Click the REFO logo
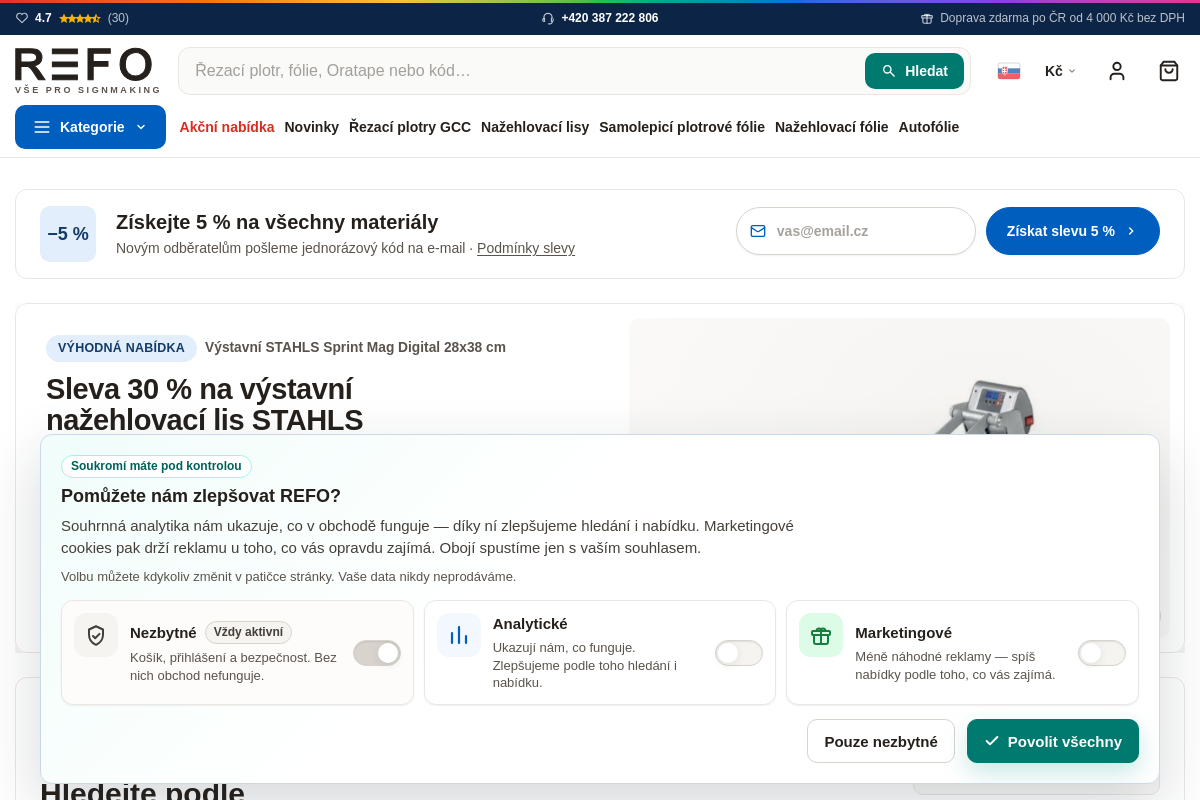This screenshot has width=1200, height=800. tap(88, 71)
